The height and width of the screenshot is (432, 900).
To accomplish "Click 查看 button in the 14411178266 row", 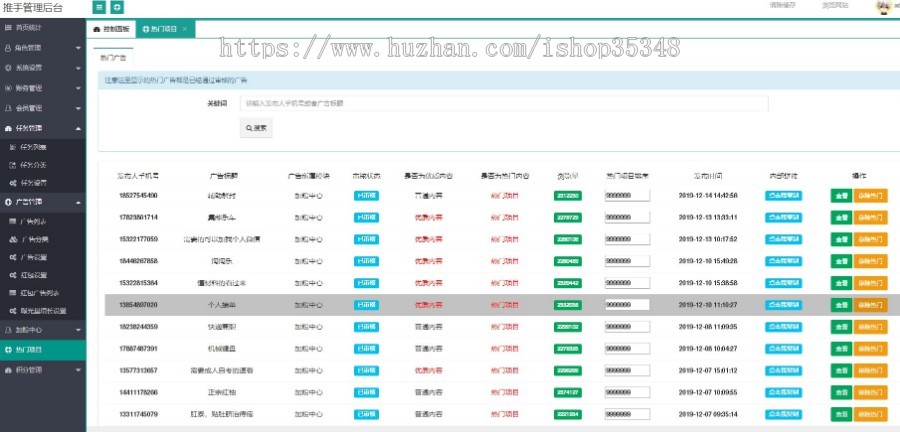I will click(x=841, y=392).
